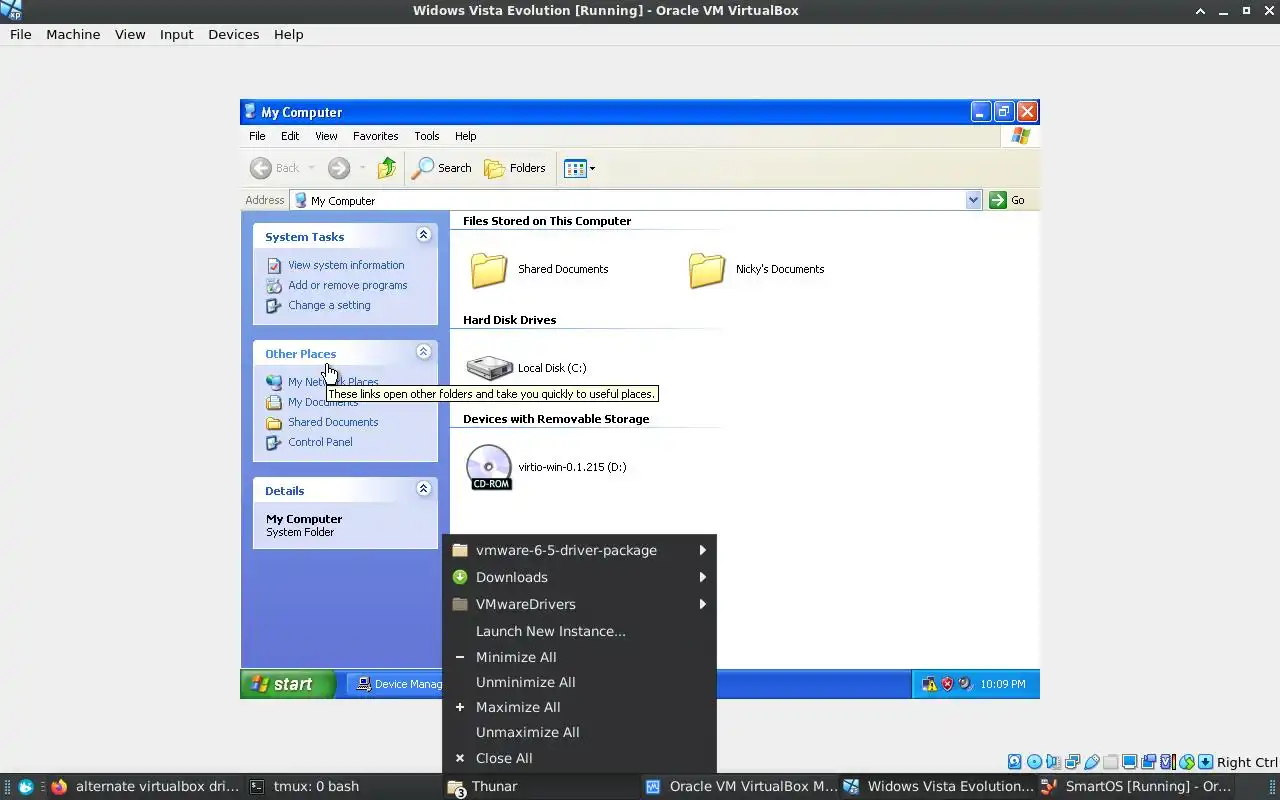Open the Favorites menu
This screenshot has width=1280, height=800.
(375, 136)
